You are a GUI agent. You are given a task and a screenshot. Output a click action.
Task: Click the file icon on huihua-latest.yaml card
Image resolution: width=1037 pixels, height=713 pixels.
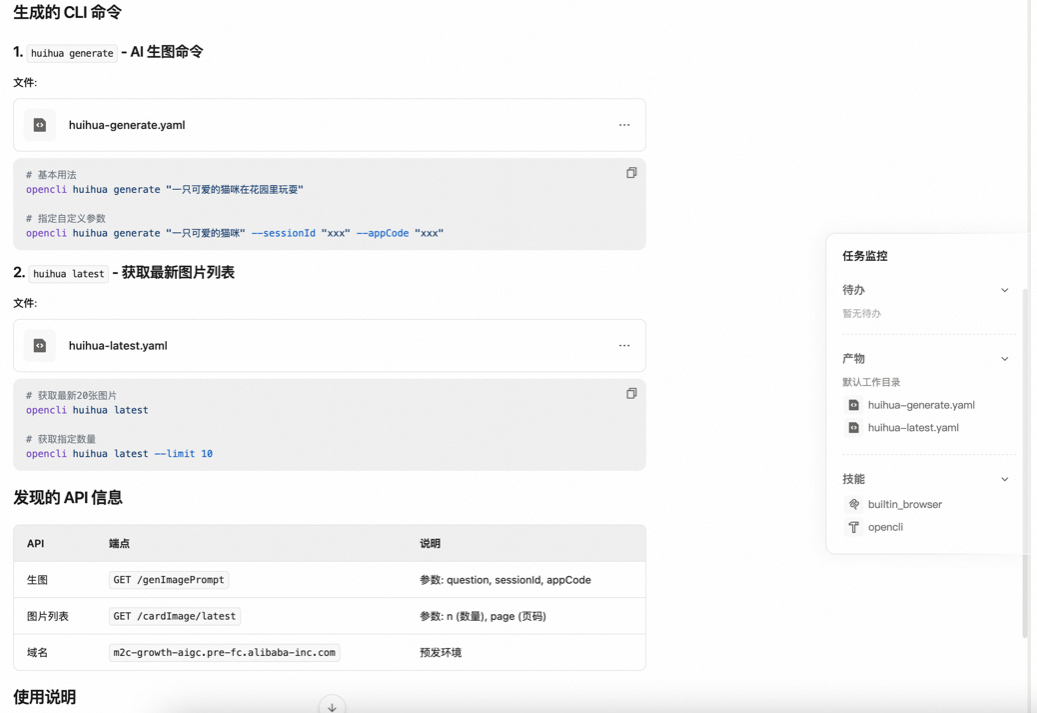coord(39,345)
